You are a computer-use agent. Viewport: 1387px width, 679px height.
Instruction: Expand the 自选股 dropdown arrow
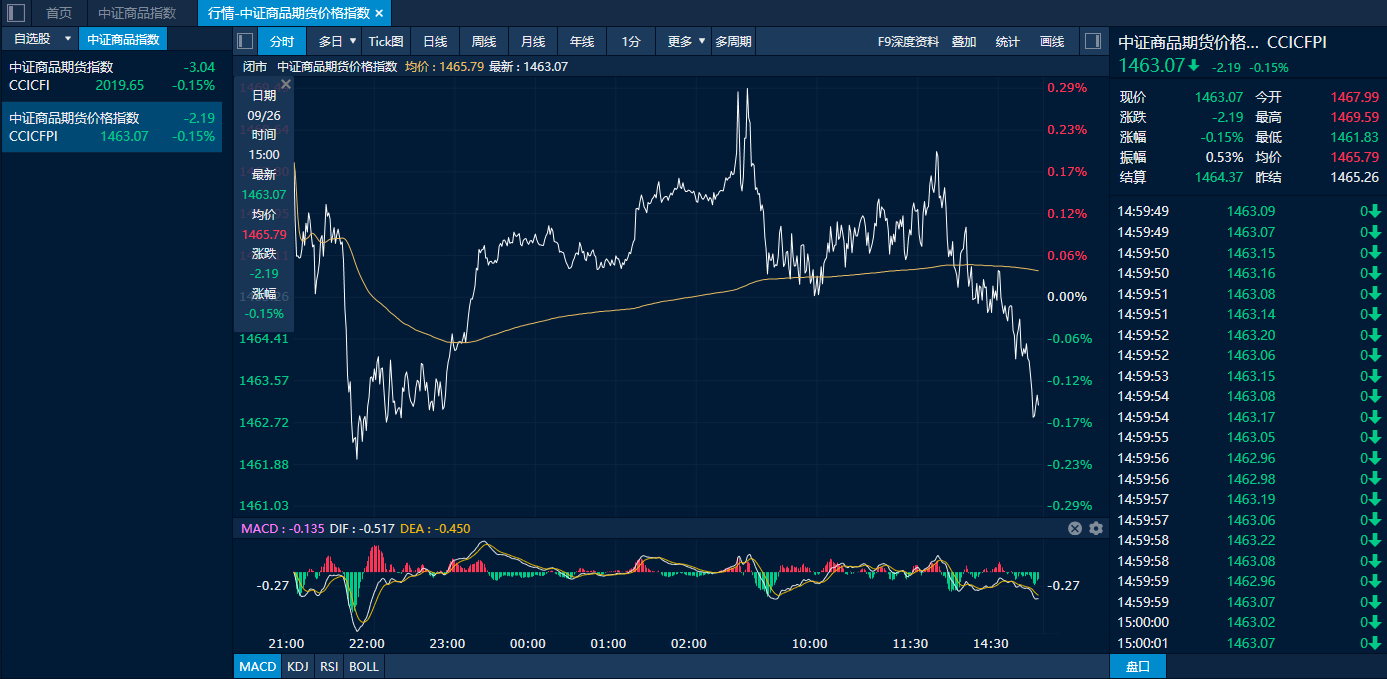point(68,39)
